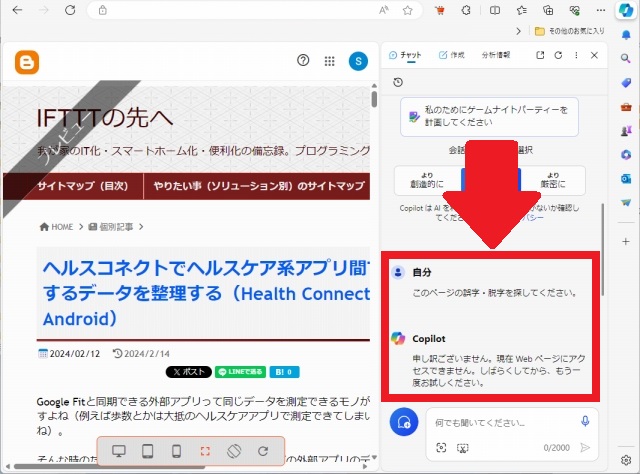The image size is (640, 474).
Task: Open the chat history clock icon
Action: click(398, 82)
